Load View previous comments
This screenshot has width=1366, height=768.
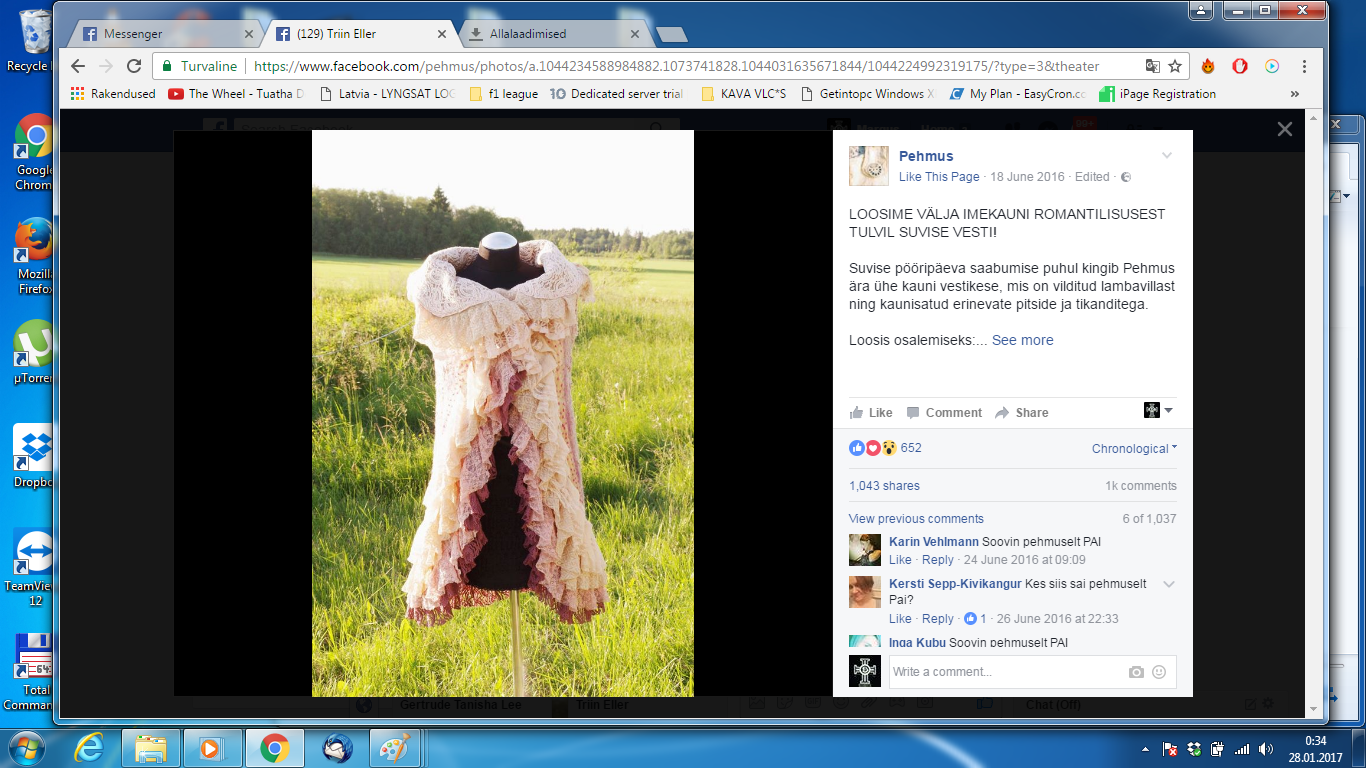[x=916, y=519]
